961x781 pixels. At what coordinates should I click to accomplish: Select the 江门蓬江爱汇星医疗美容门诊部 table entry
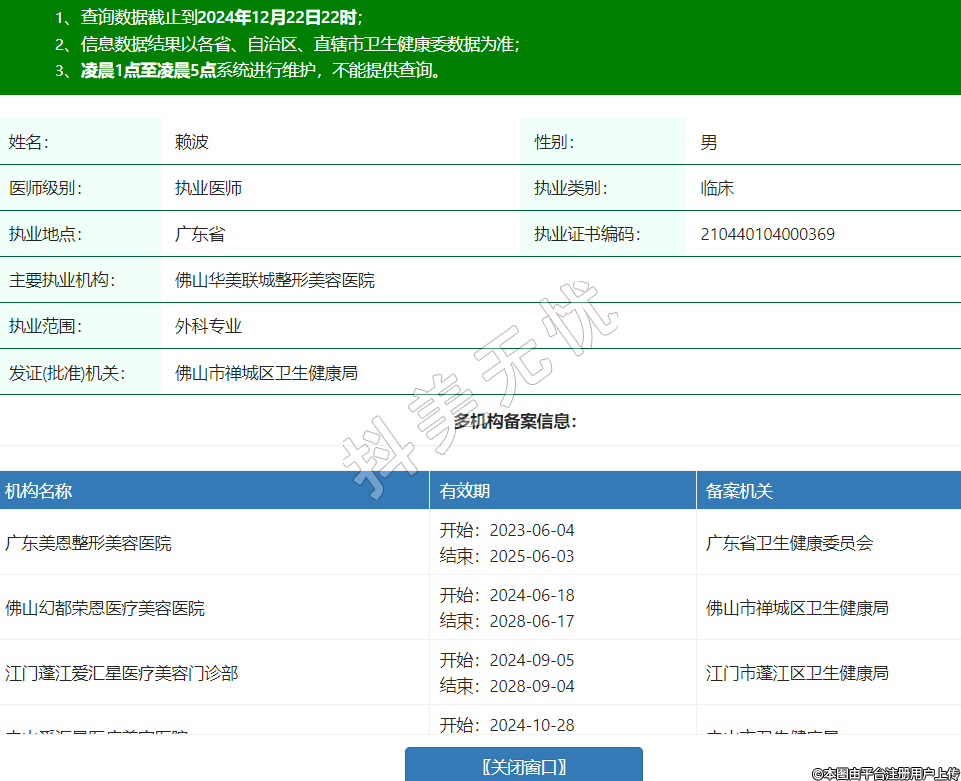[x=122, y=673]
